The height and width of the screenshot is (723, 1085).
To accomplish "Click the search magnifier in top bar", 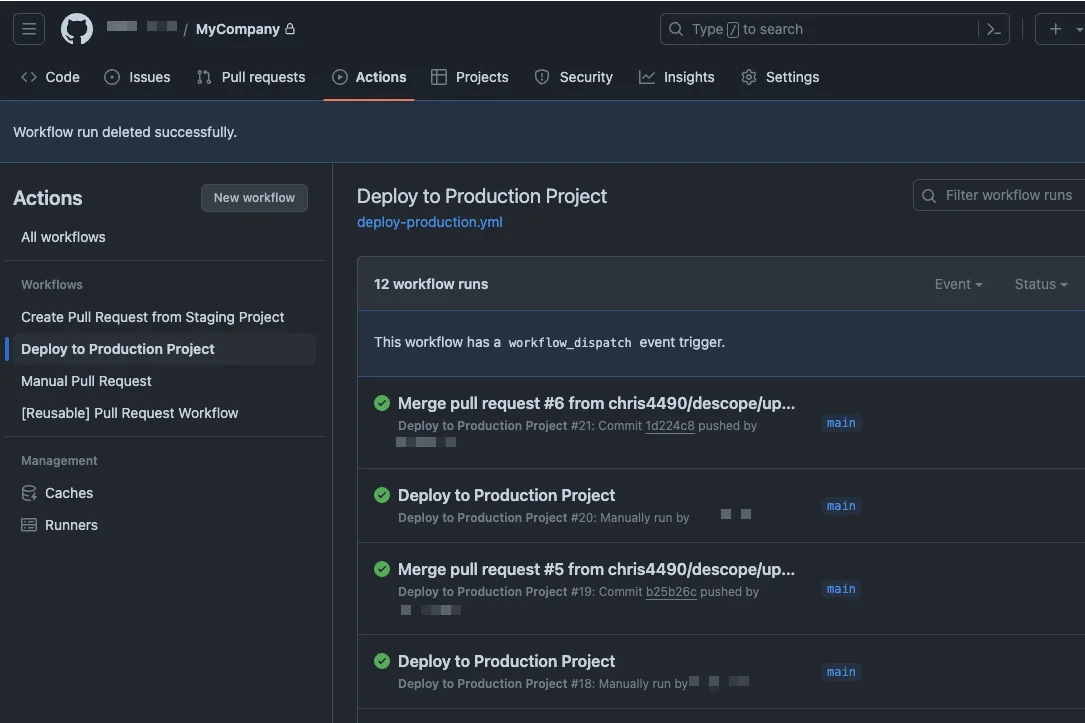I will click(x=675, y=29).
